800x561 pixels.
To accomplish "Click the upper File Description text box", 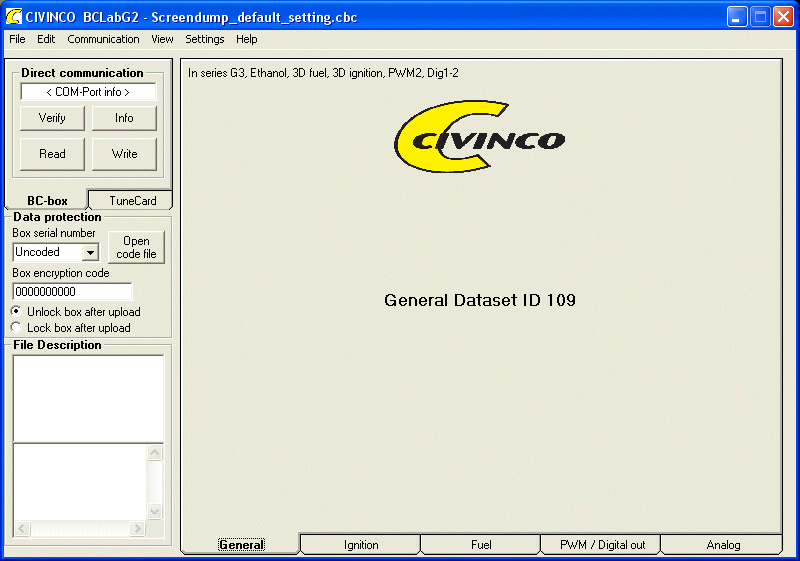I will [x=88, y=399].
